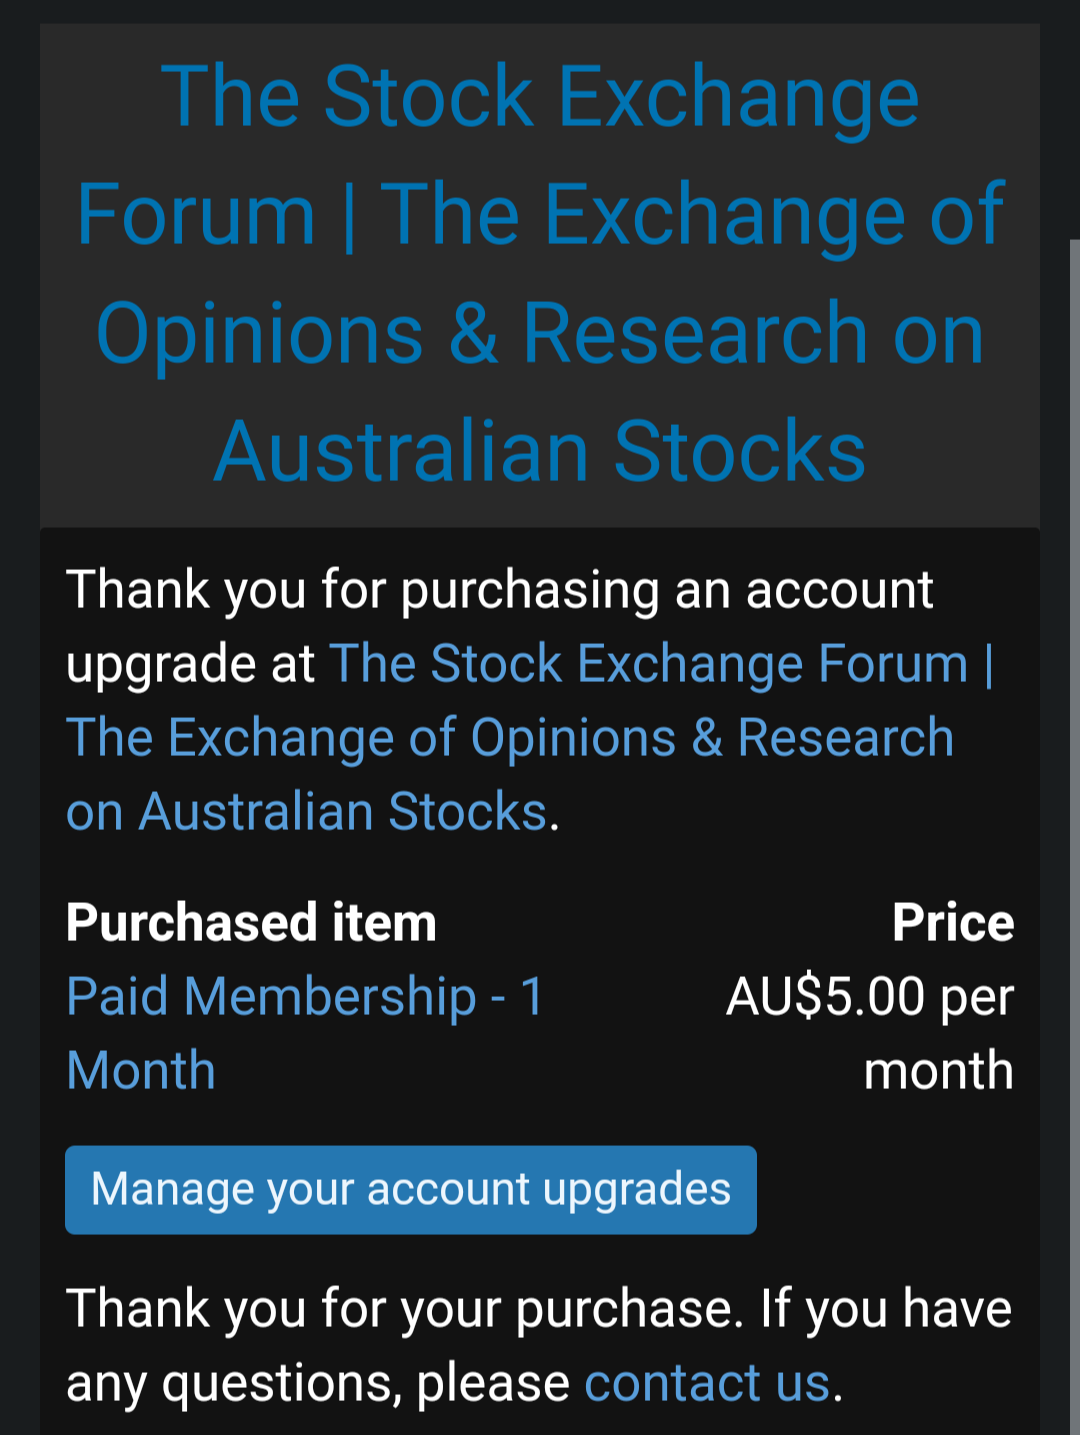Image resolution: width=1080 pixels, height=1435 pixels.
Task: Click the 'Thank you for purchasing an account' text
Action: [x=499, y=590]
